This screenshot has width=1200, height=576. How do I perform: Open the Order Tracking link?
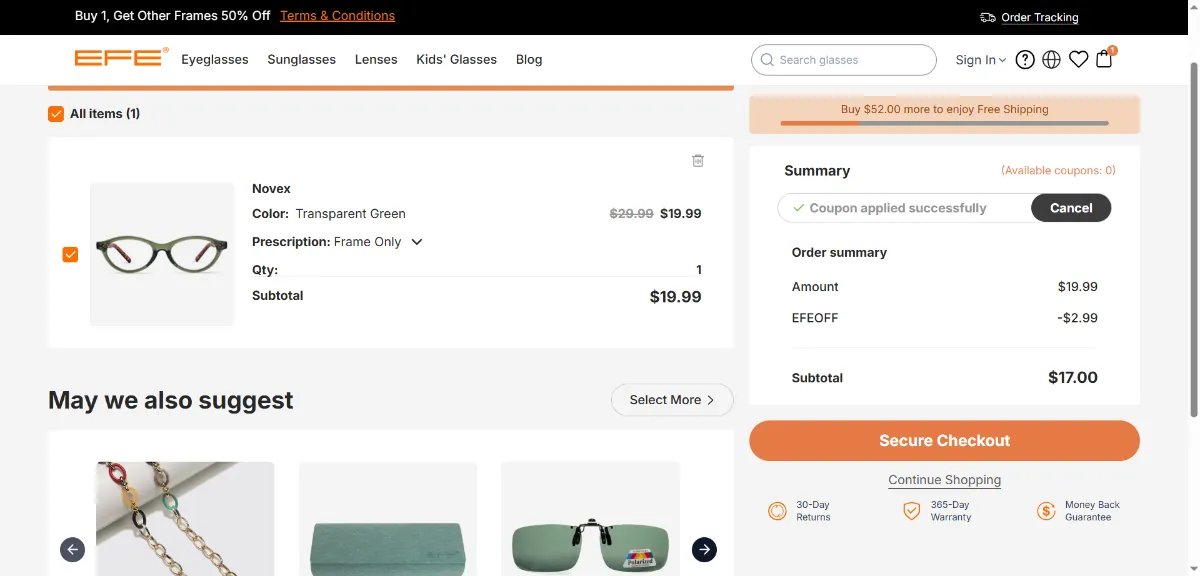coord(1040,17)
